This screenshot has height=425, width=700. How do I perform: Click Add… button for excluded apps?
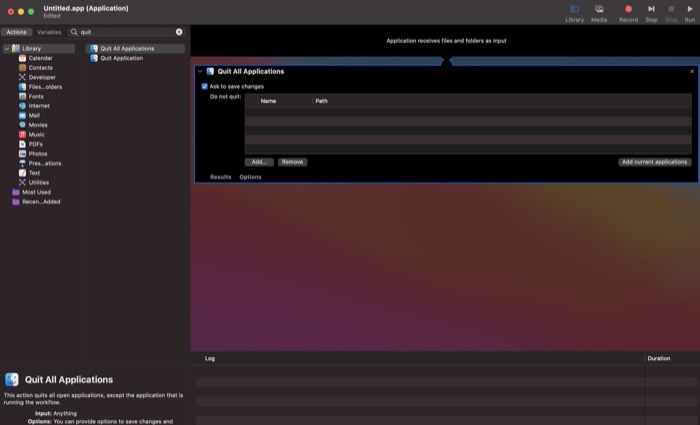(x=259, y=162)
